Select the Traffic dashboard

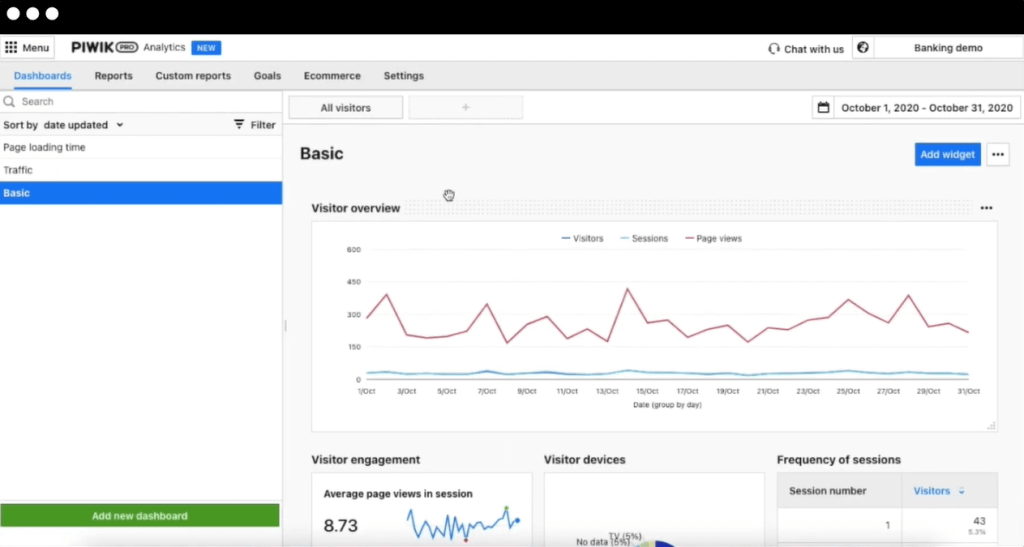[x=141, y=170]
